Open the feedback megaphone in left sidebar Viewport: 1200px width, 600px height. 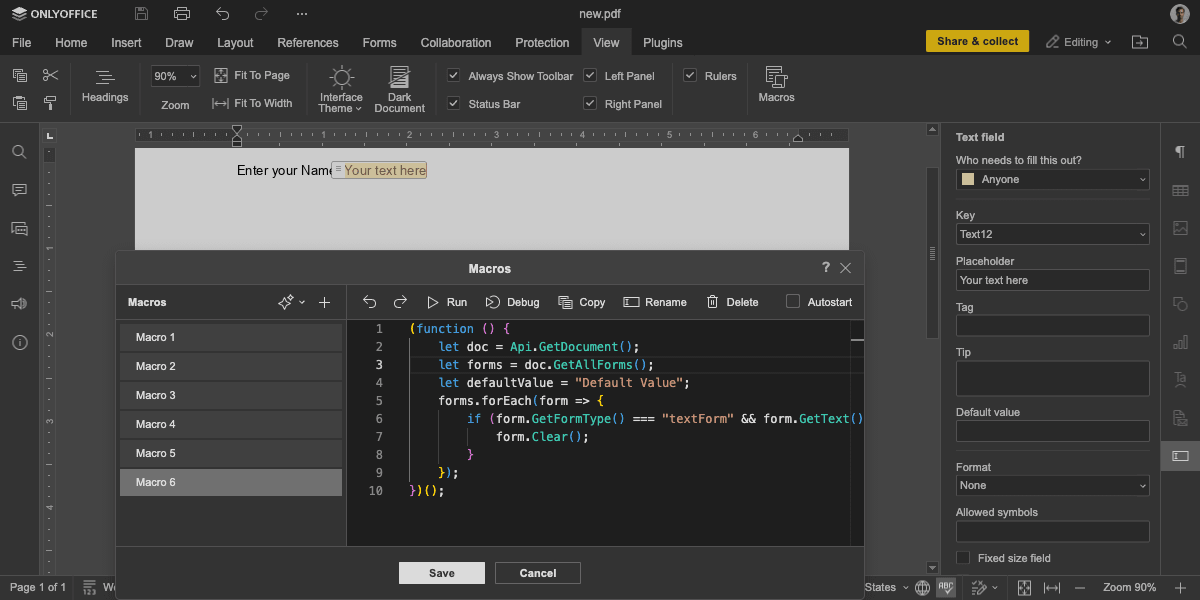(x=19, y=304)
